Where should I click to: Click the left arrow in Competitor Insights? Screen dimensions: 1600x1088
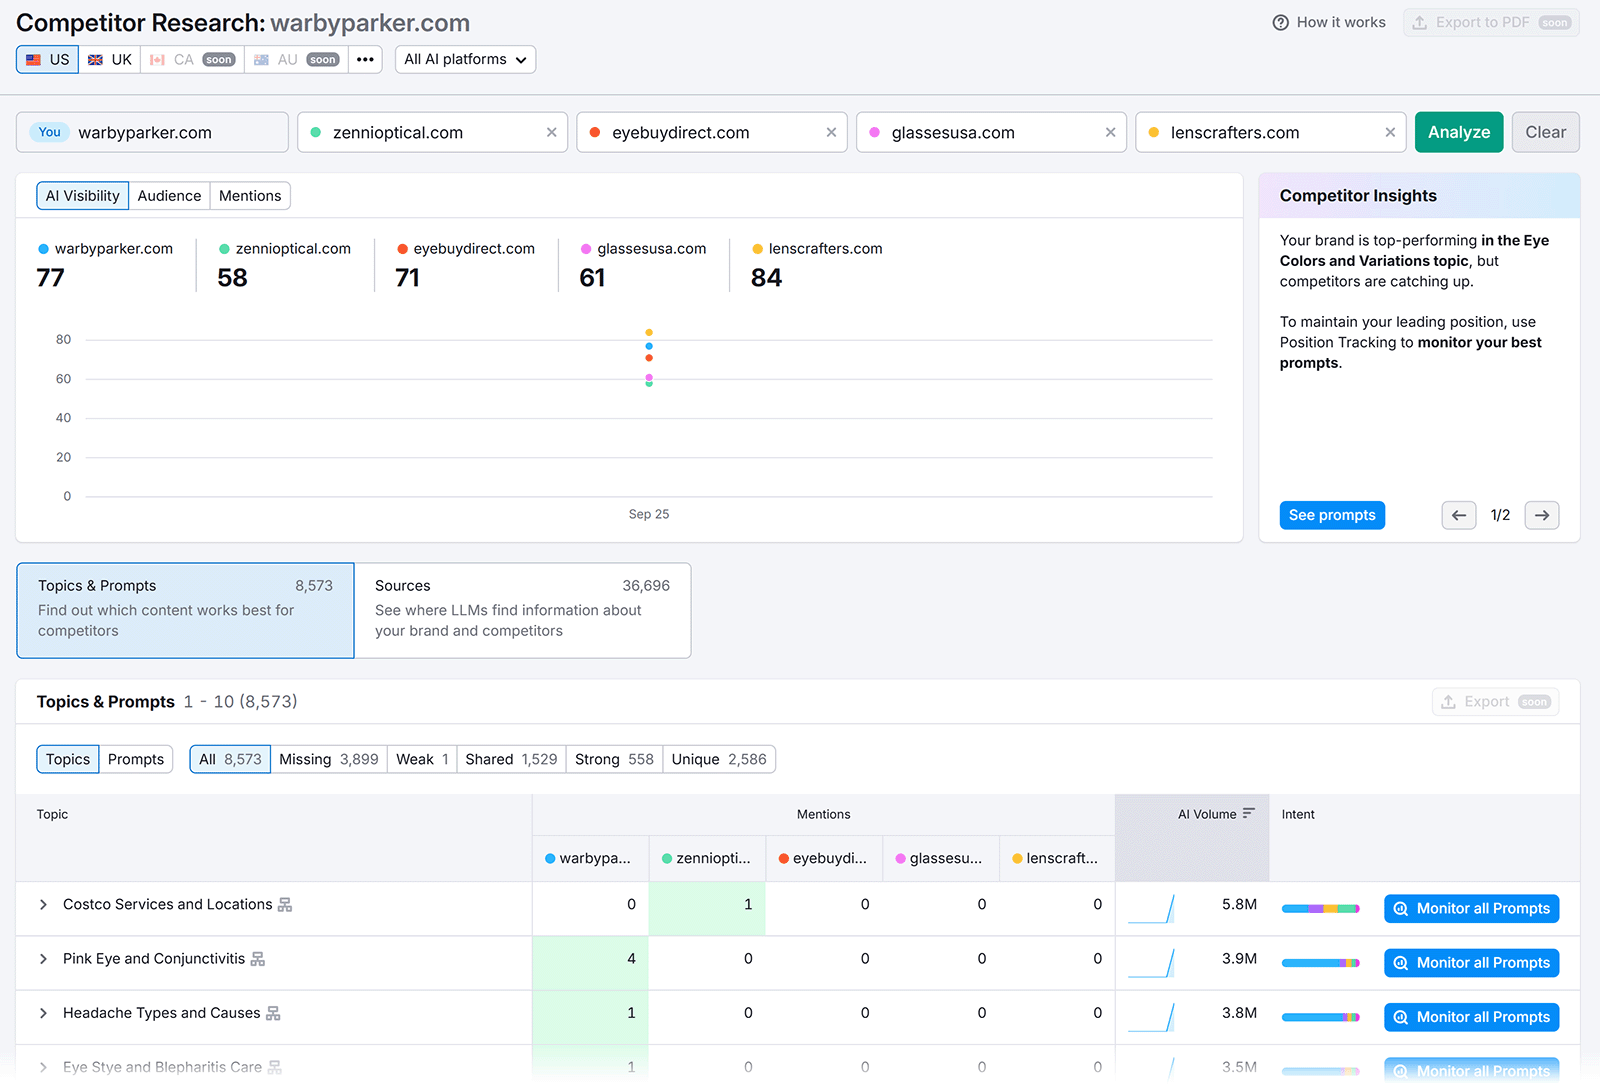(x=1458, y=515)
